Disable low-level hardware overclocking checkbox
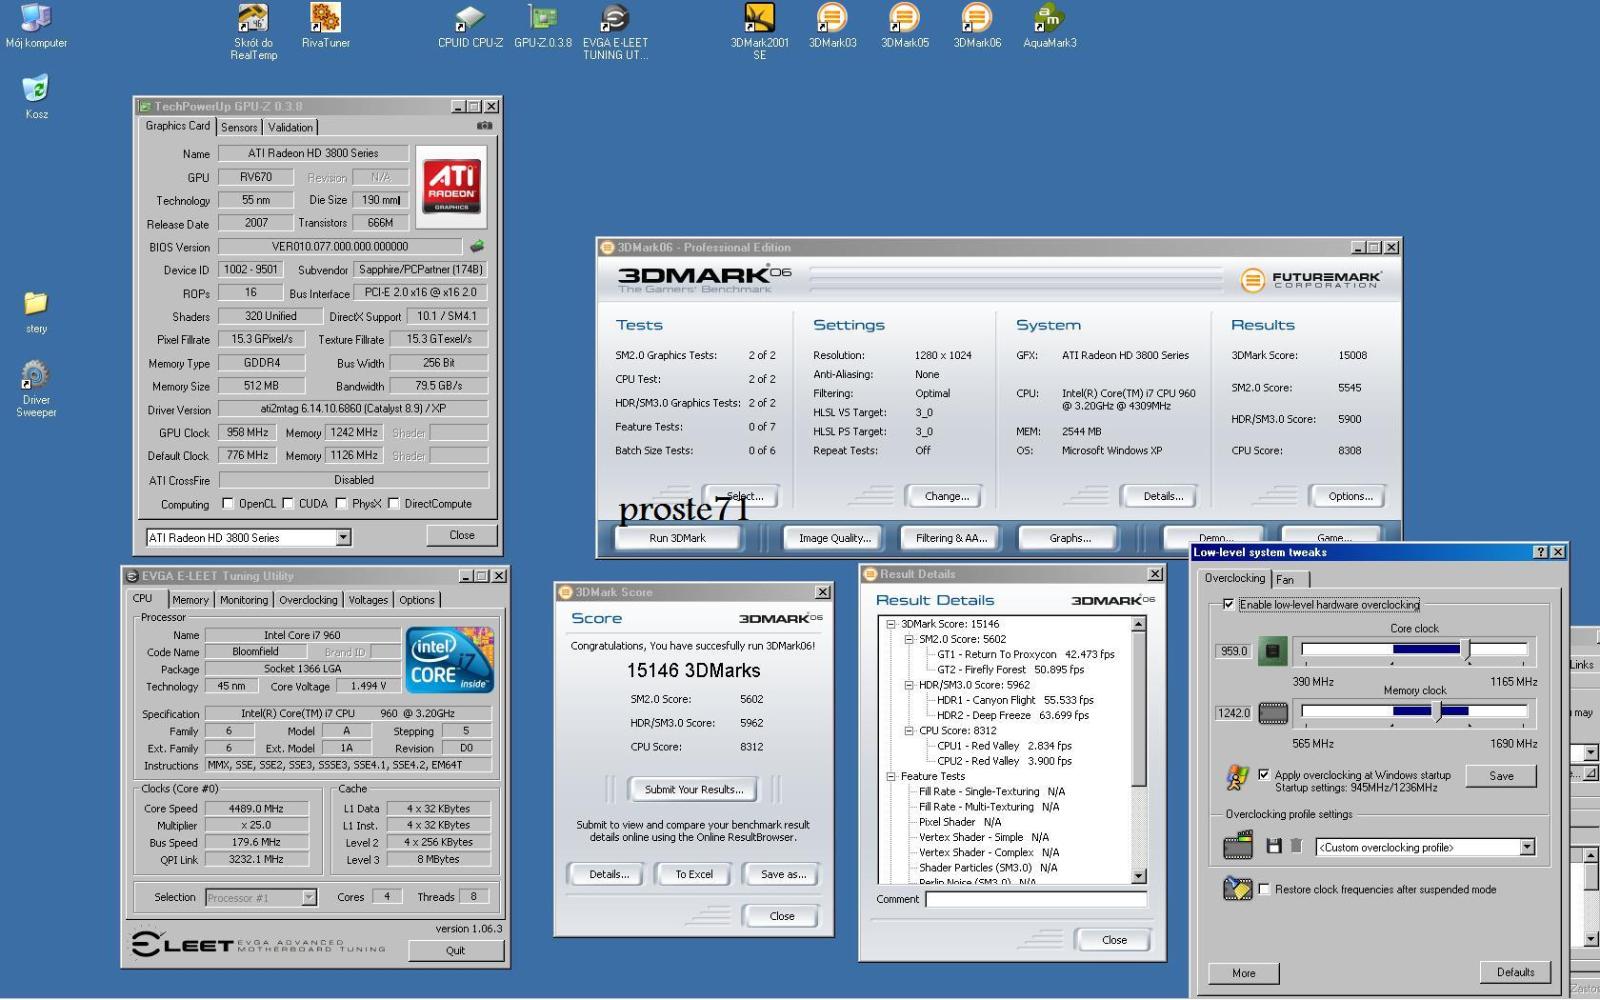Screen dimensions: 1600x1000 point(1229,605)
